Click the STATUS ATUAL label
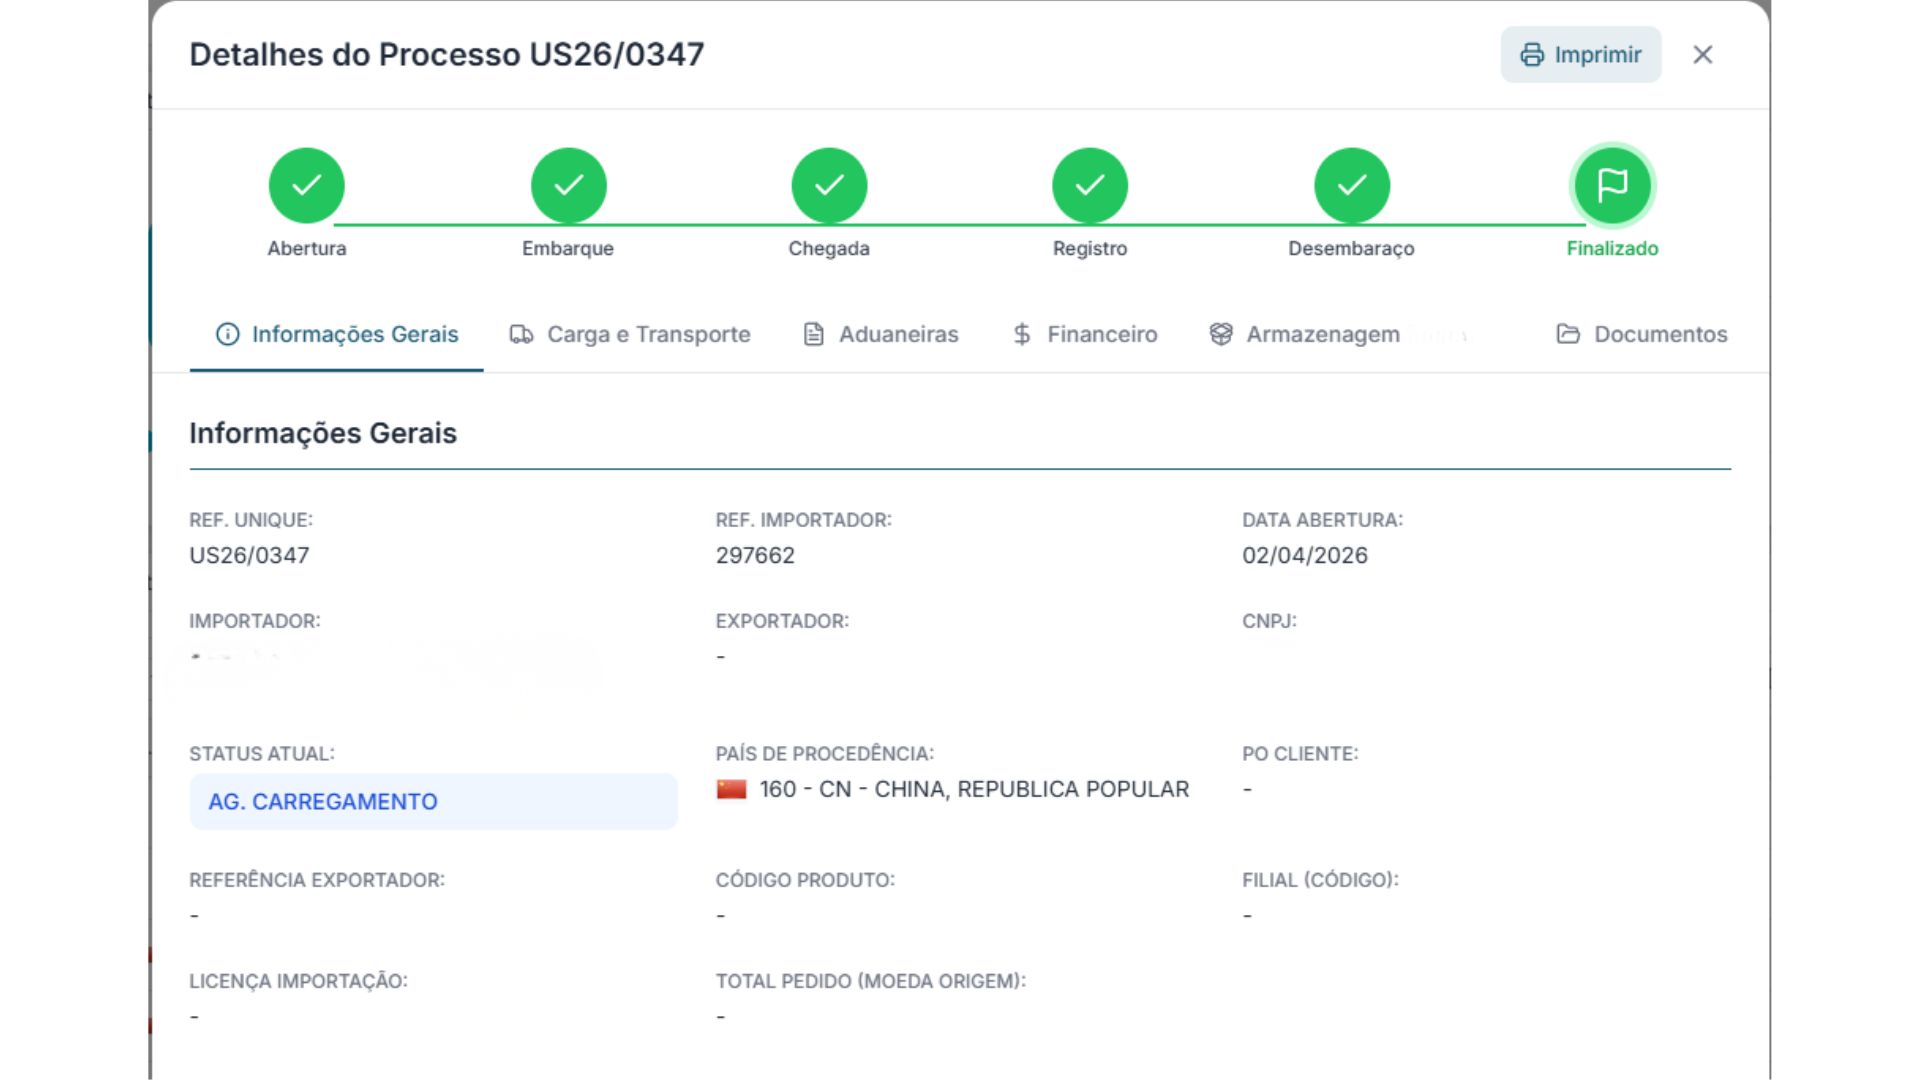Image resolution: width=1920 pixels, height=1080 pixels. pos(262,754)
